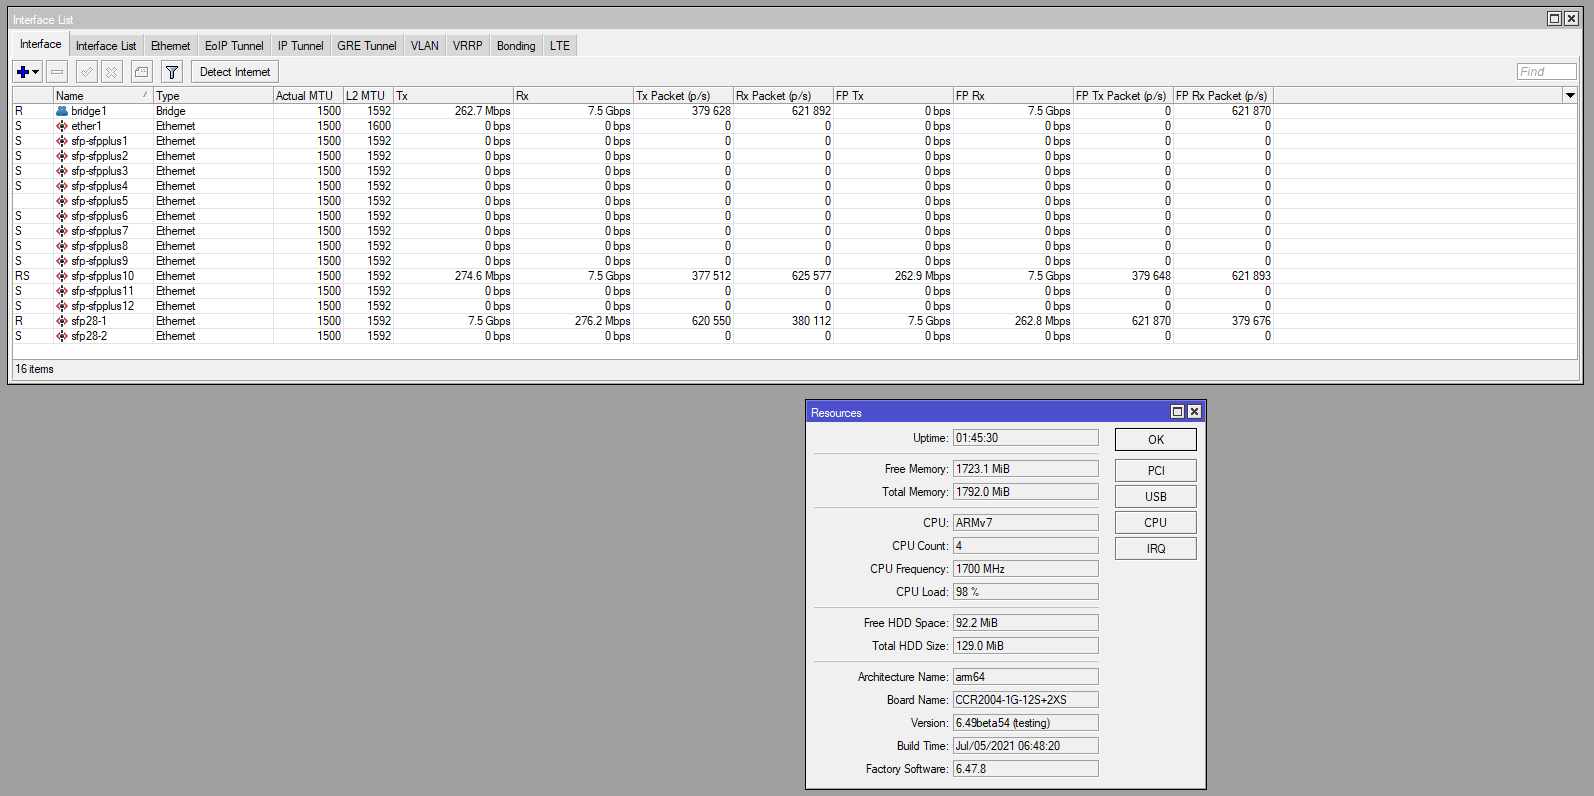1594x796 pixels.
Task: Click the Find search field
Action: point(1547,72)
